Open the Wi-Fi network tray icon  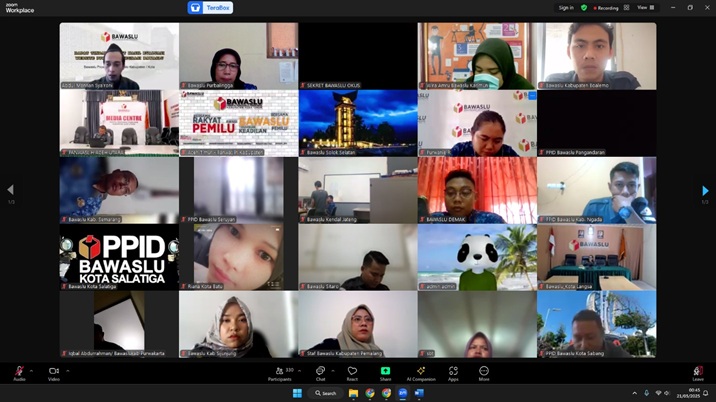658,393
